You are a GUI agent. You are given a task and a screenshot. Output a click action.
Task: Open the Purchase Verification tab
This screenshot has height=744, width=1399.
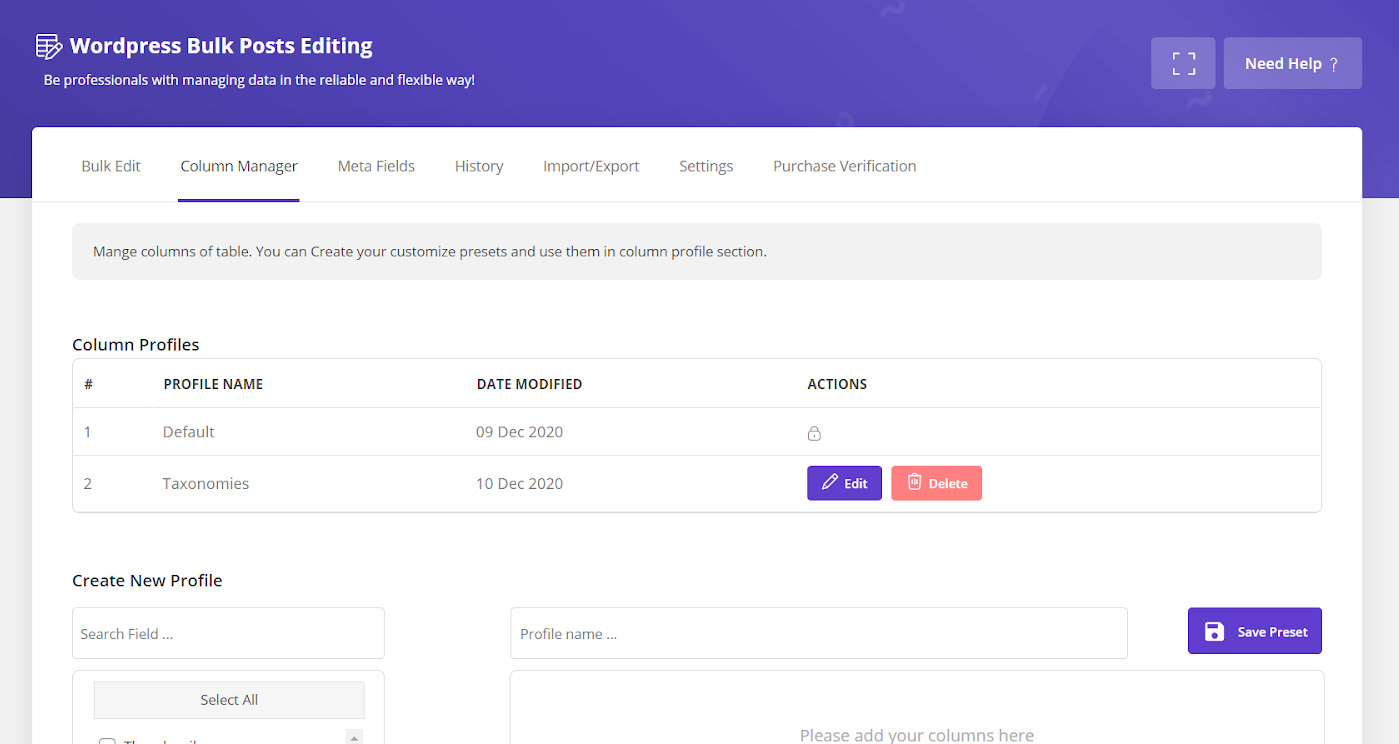click(844, 166)
